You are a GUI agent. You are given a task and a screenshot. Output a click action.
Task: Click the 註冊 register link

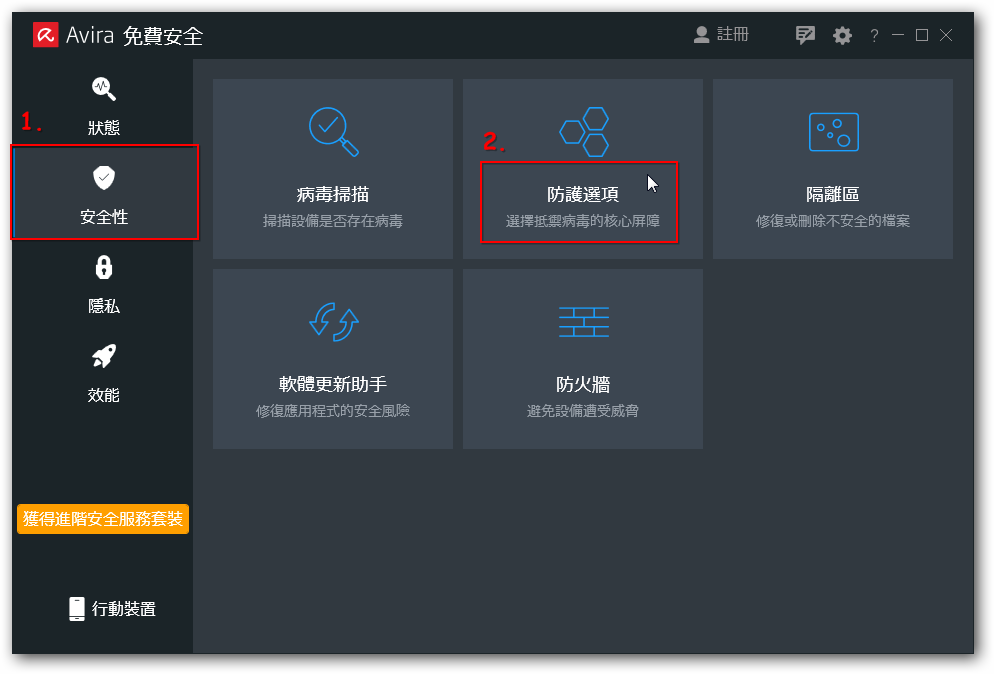[x=722, y=35]
